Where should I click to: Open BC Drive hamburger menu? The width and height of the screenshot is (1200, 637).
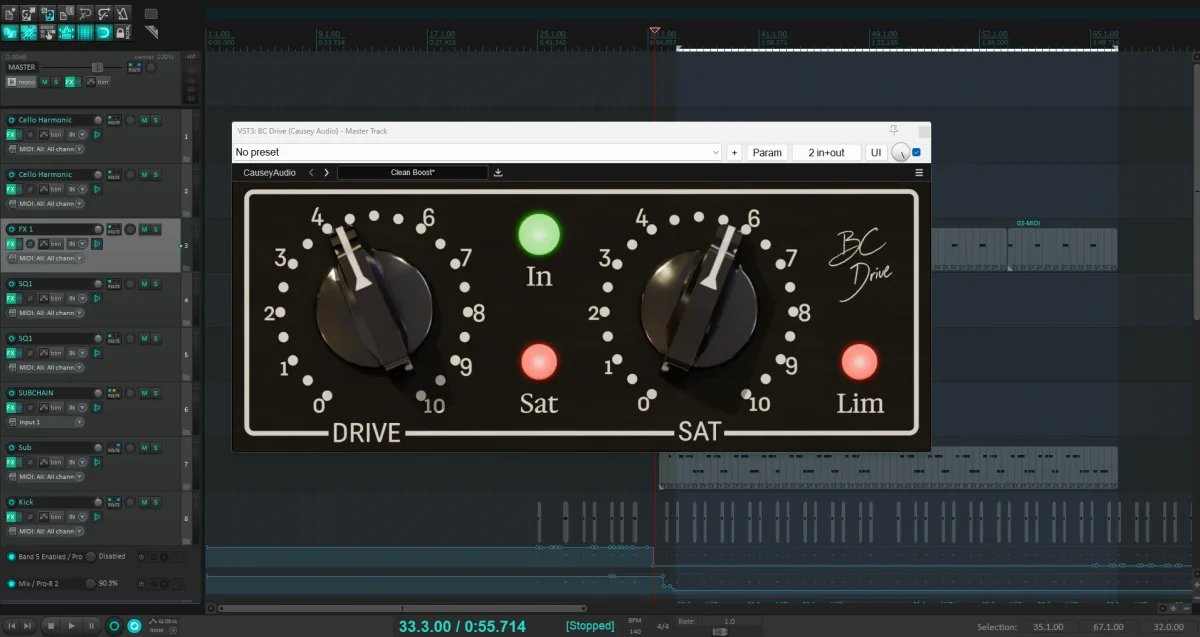[x=919, y=172]
